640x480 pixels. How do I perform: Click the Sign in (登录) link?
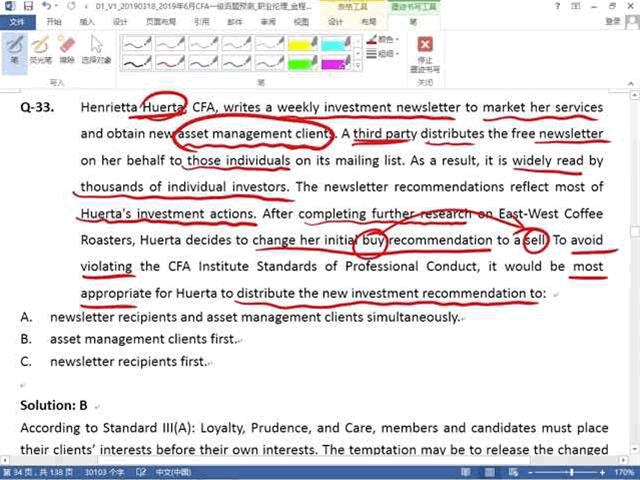(x=613, y=21)
